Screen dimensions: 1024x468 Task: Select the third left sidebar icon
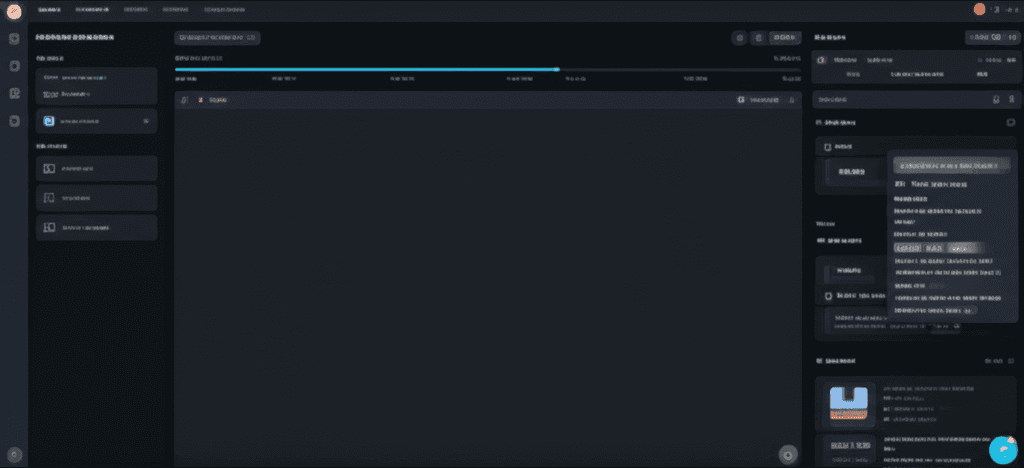pos(15,93)
